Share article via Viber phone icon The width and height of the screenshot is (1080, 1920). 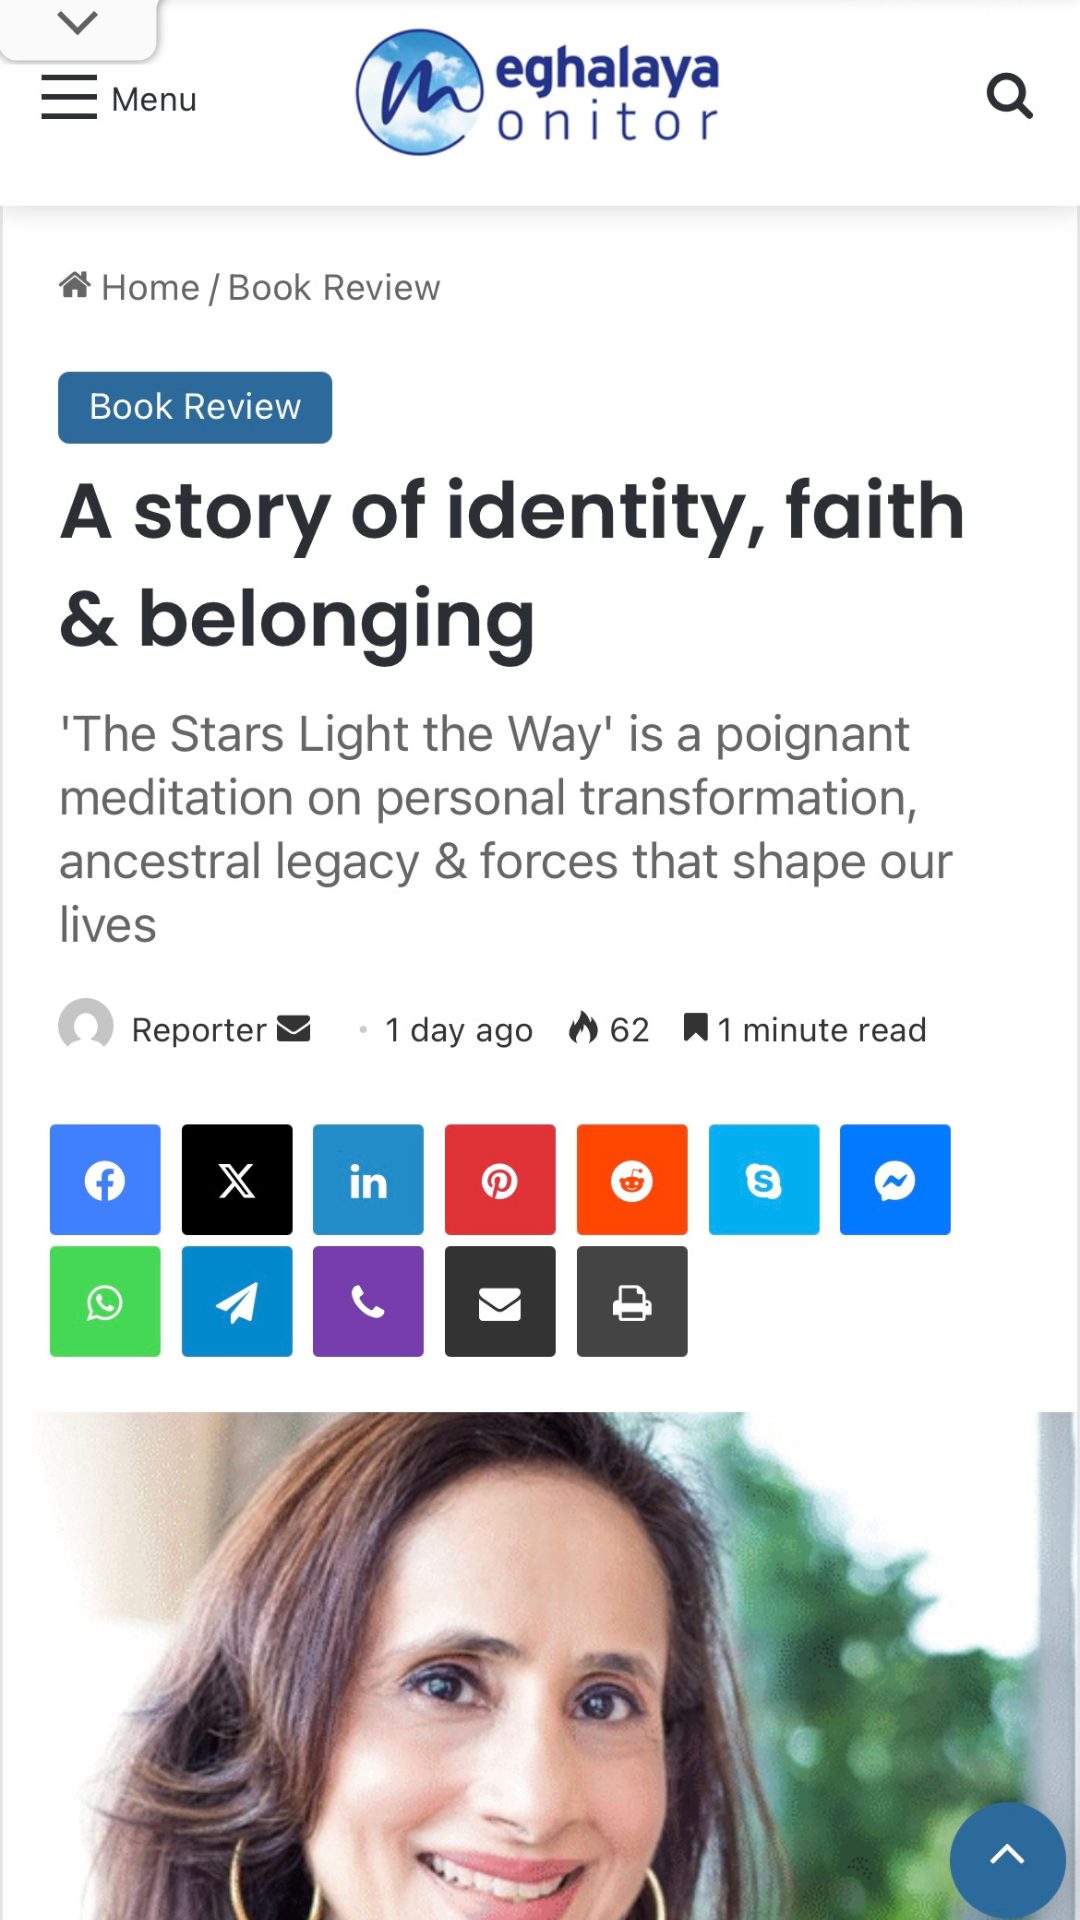coord(368,1301)
